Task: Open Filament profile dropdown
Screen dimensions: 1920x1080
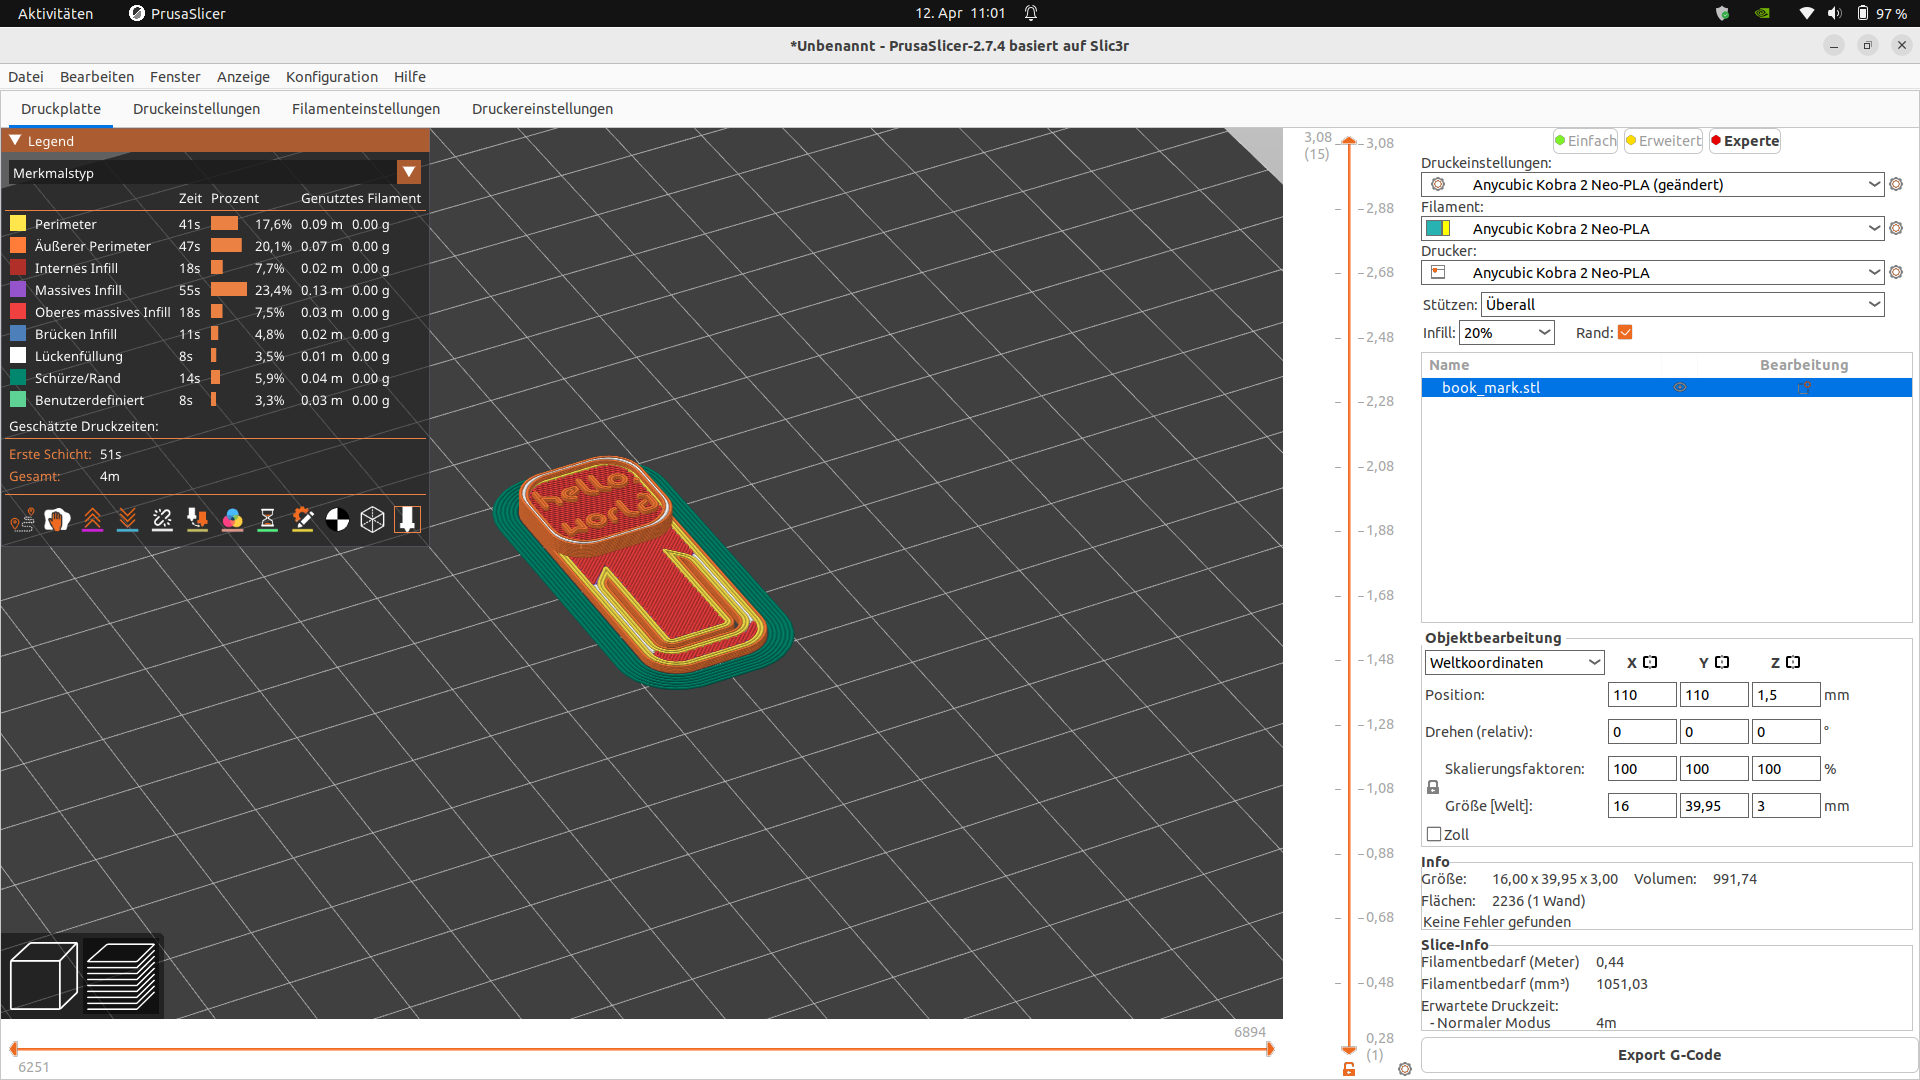Action: coord(1652,228)
